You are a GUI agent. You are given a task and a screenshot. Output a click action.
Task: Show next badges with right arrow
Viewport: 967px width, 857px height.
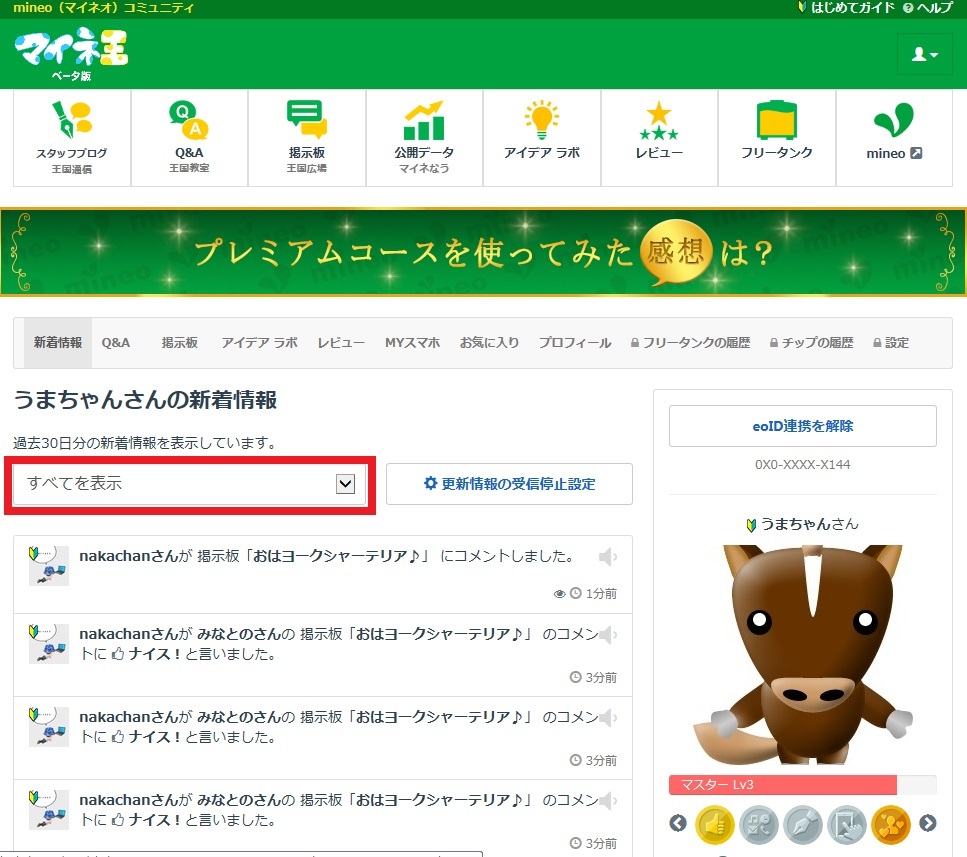[928, 824]
